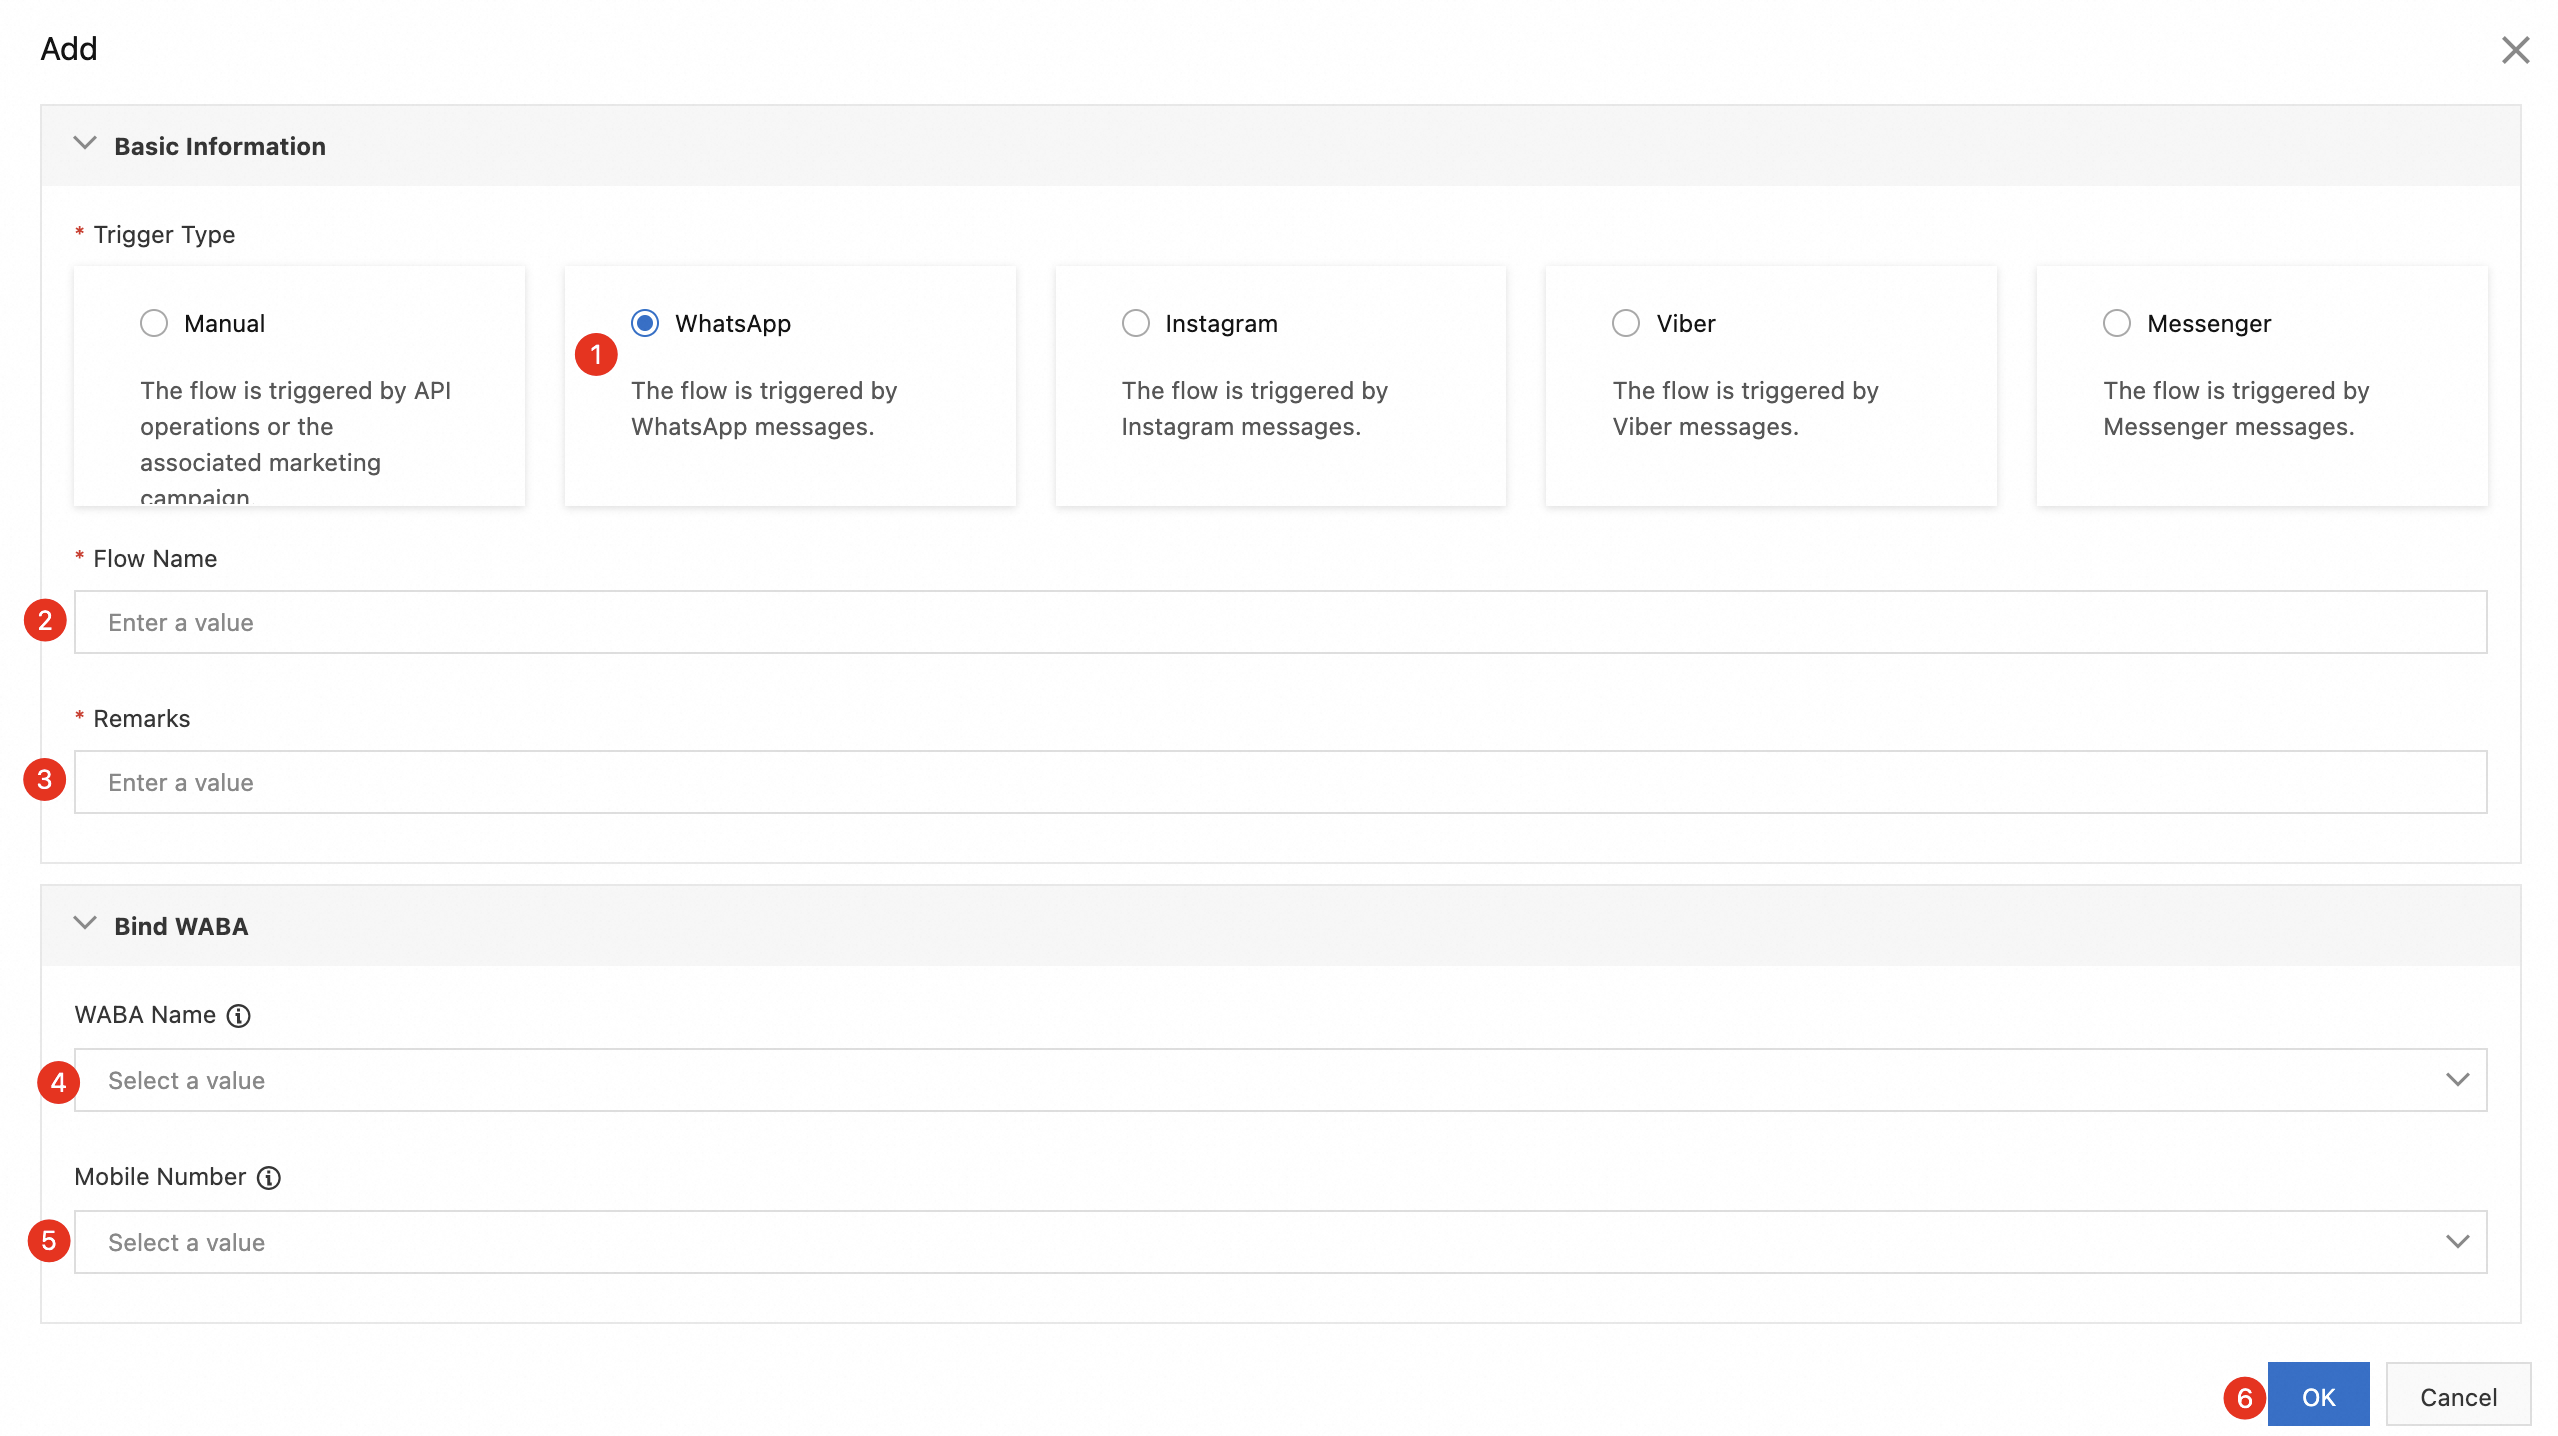Select the Manual trigger type radio
This screenshot has height=1436, width=2558.
pyautogui.click(x=154, y=324)
